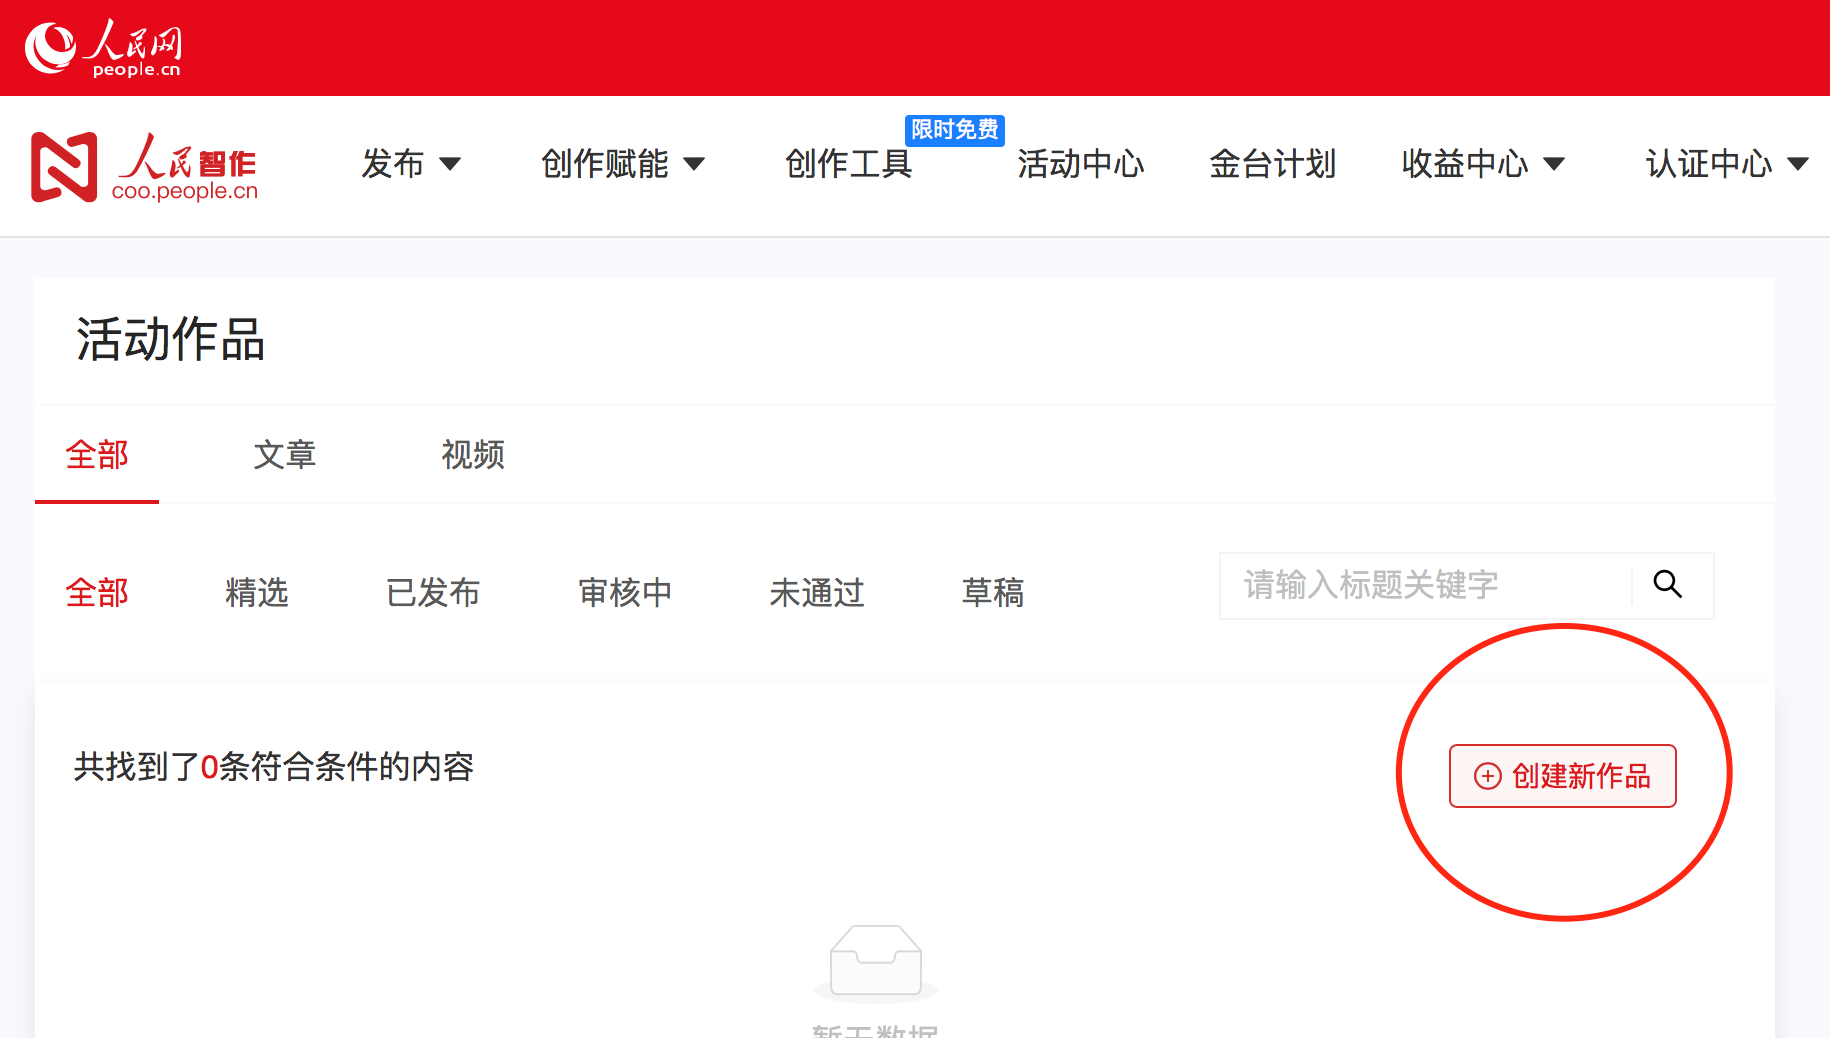This screenshot has height=1038, width=1830.
Task: Click the 人民智作 coo.people.cn logo
Action: coord(144,166)
